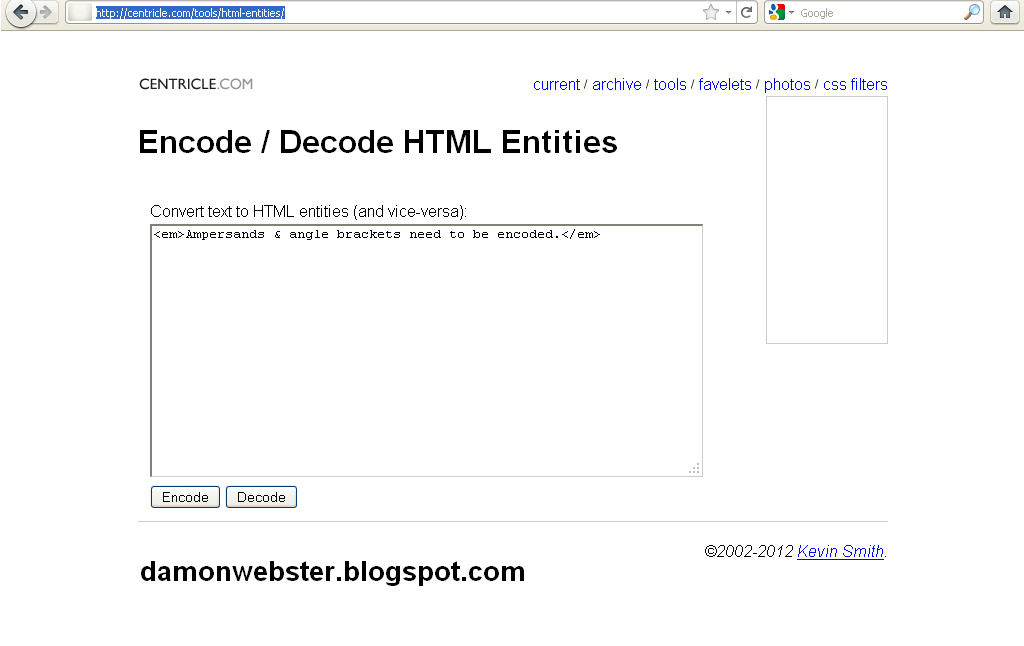Viewport: 1024px width, 646px height.
Task: Open the search engine selection dropdown
Action: (x=791, y=13)
